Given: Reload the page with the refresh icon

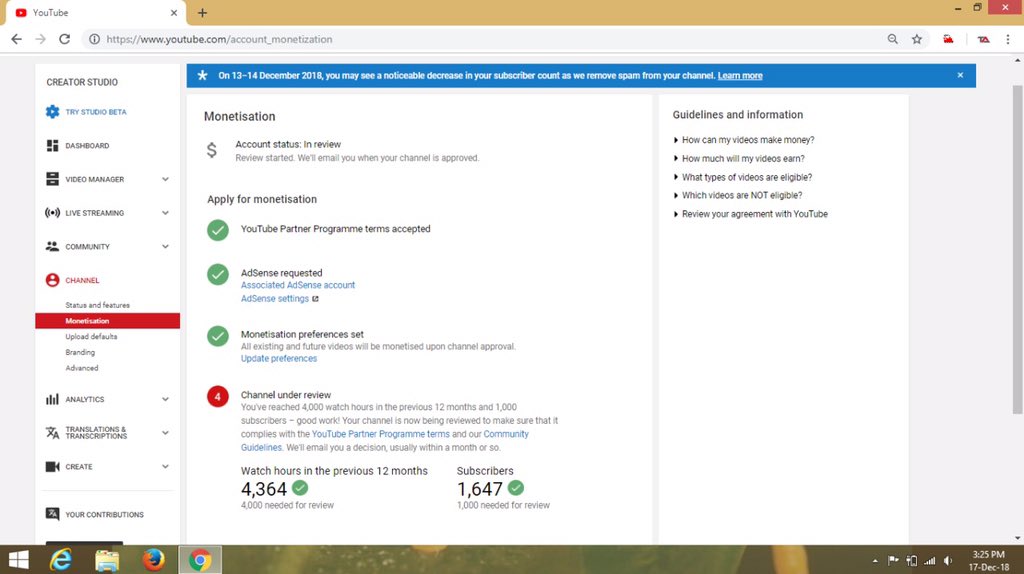Looking at the screenshot, I should pos(64,39).
